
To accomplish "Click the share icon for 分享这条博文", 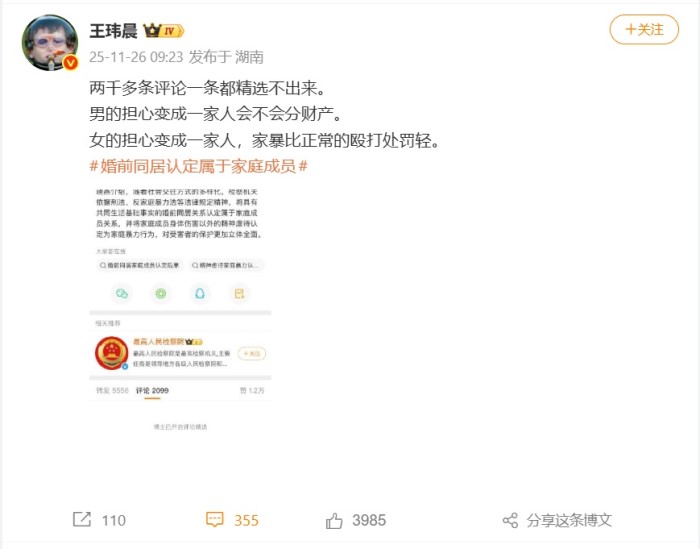I will [510, 520].
